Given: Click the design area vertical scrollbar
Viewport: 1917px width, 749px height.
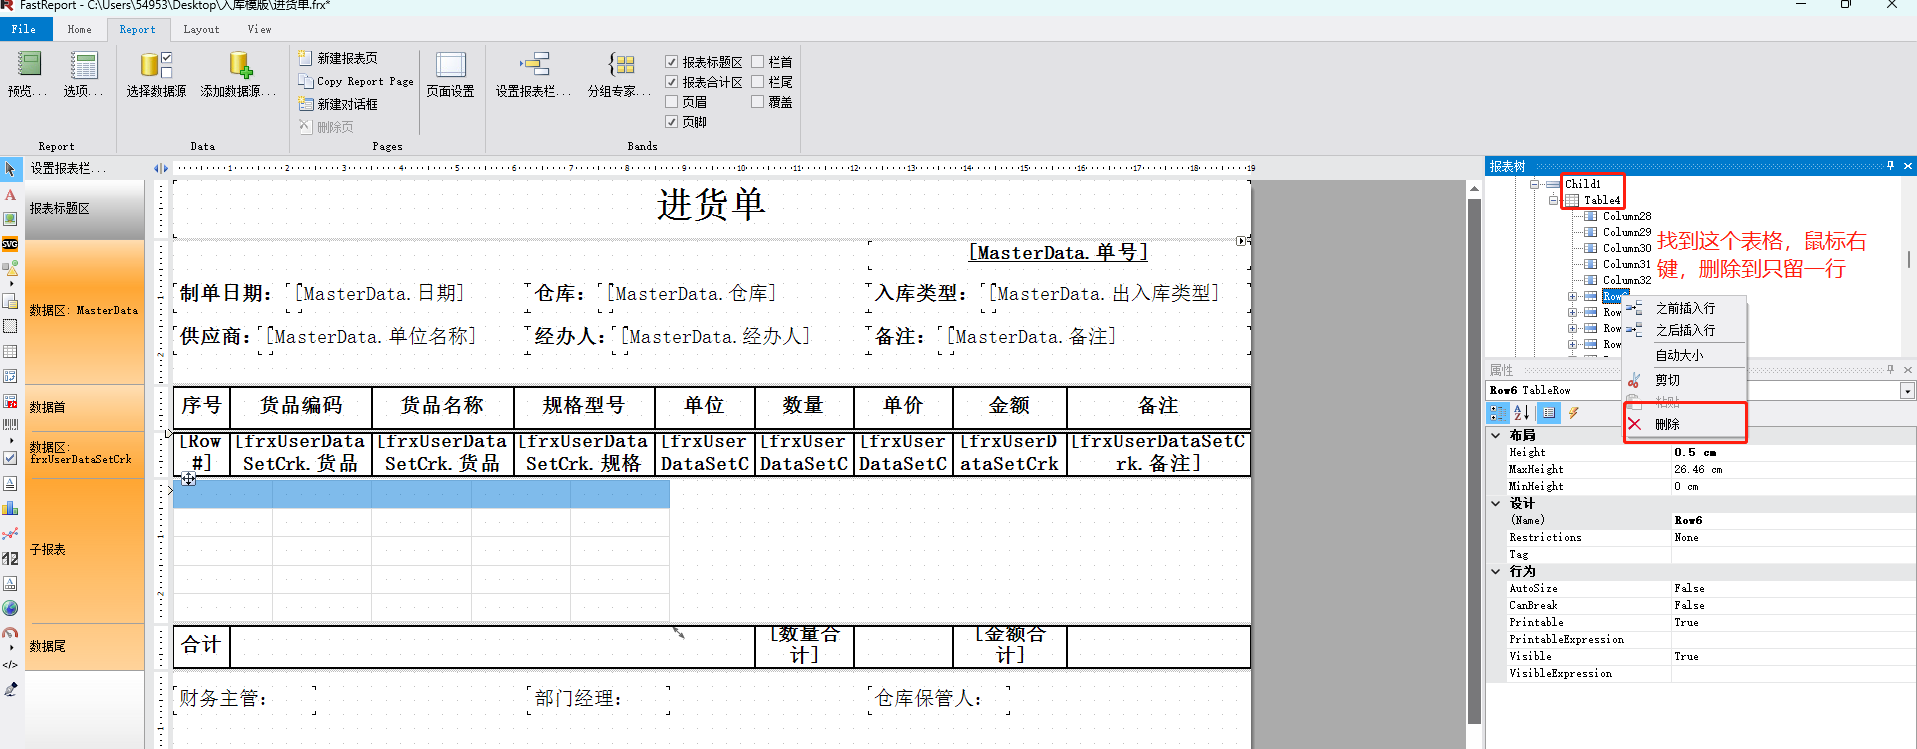Looking at the screenshot, I should pos(1474,460).
